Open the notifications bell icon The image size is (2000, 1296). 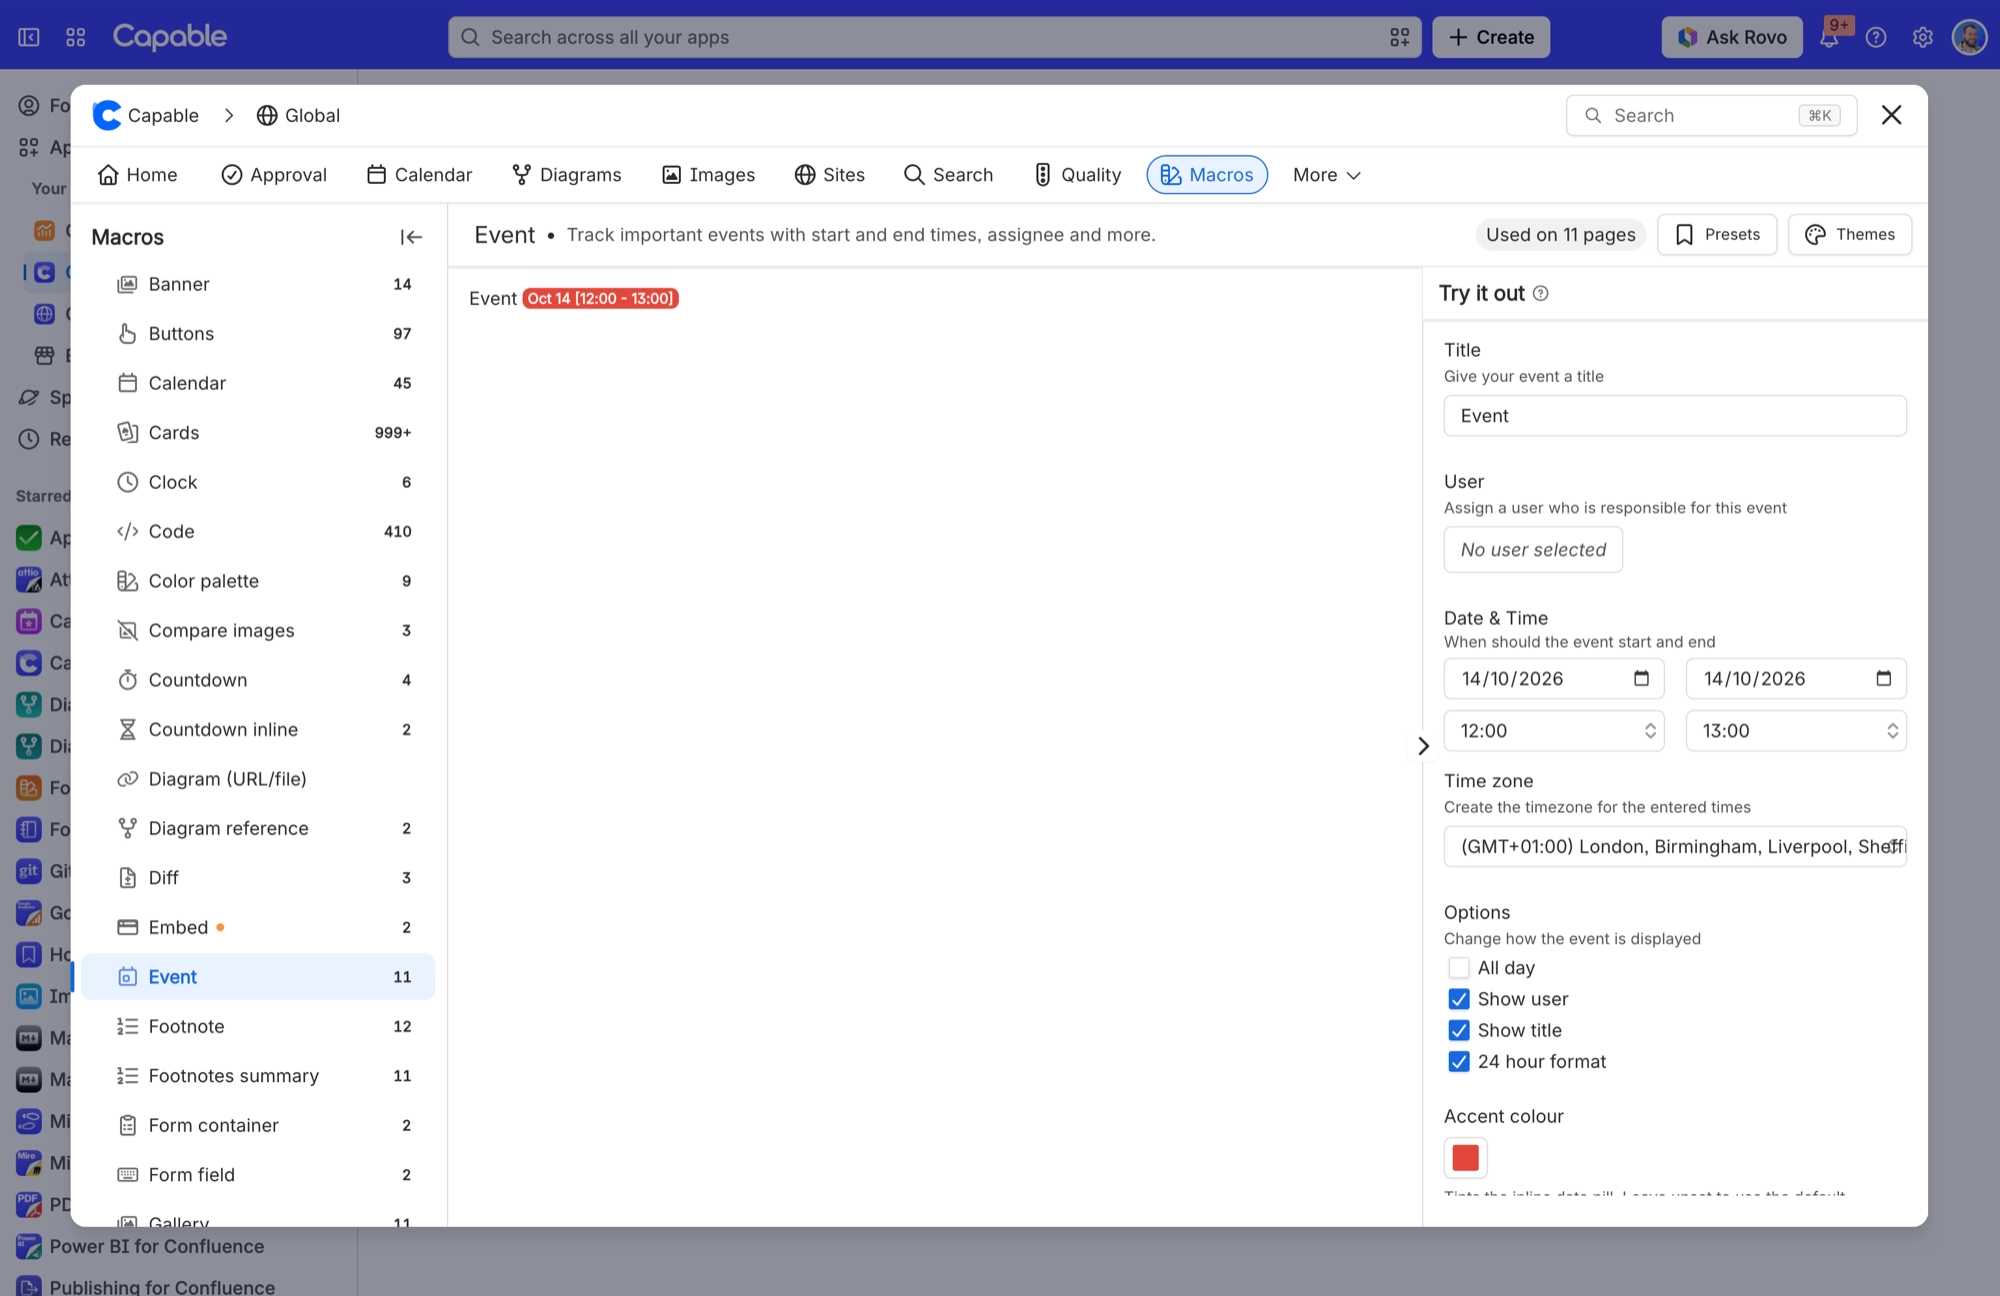tap(1829, 37)
